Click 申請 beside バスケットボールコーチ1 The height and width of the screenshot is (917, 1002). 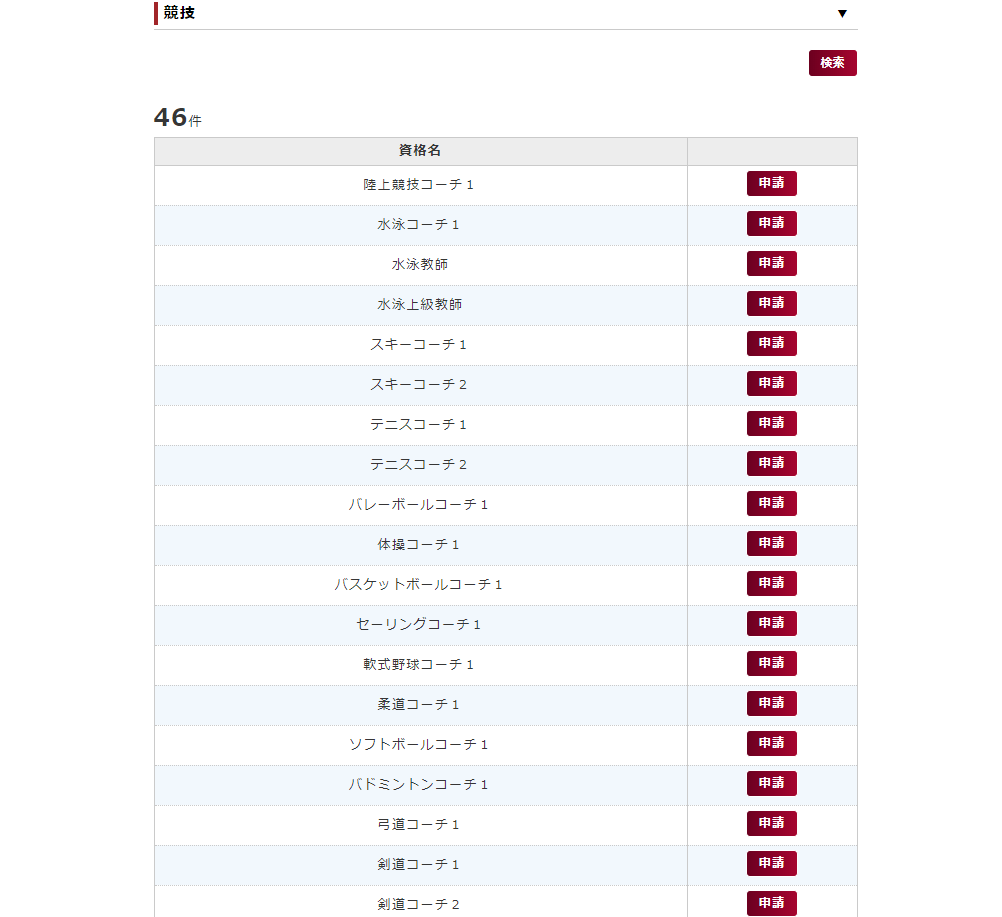tap(771, 584)
